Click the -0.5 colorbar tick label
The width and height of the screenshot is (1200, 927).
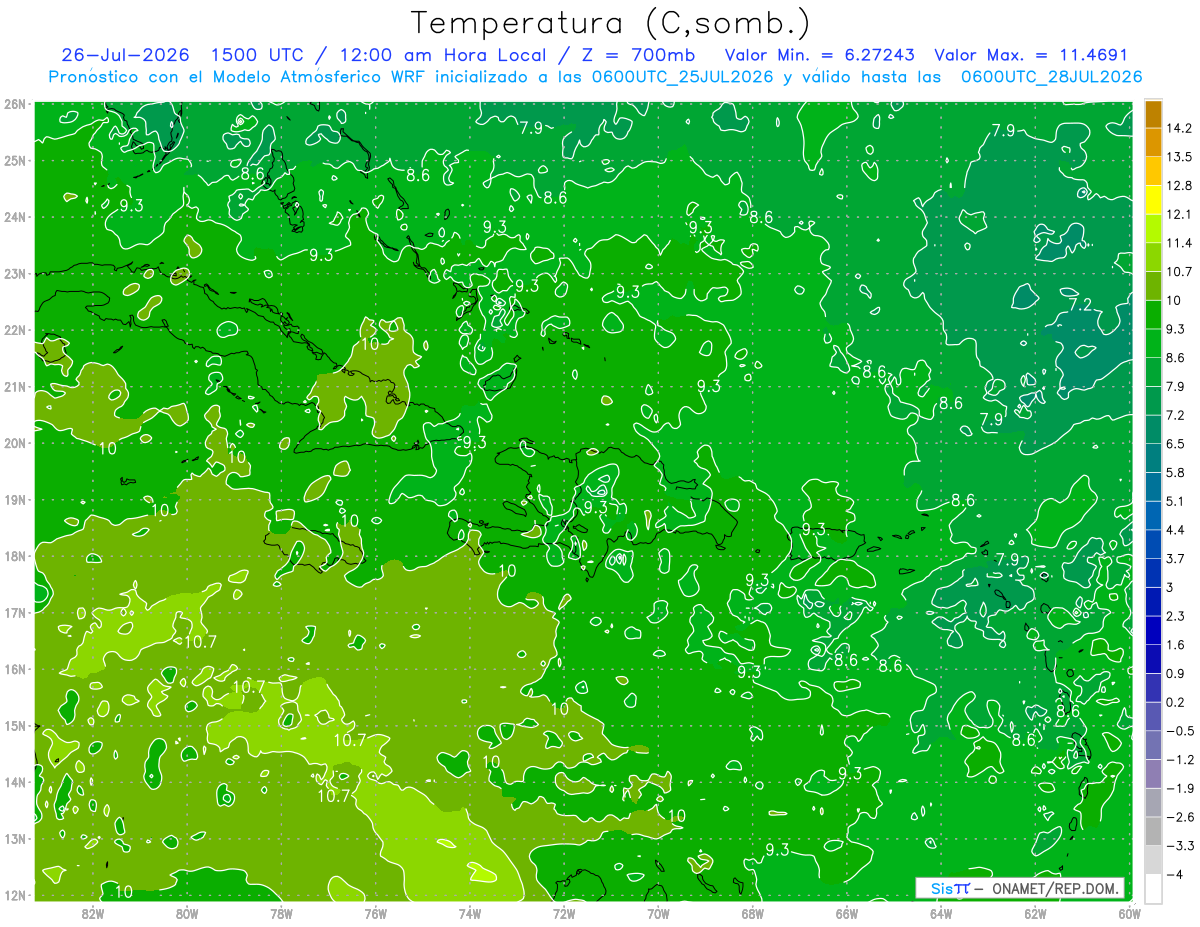pyautogui.click(x=1179, y=731)
